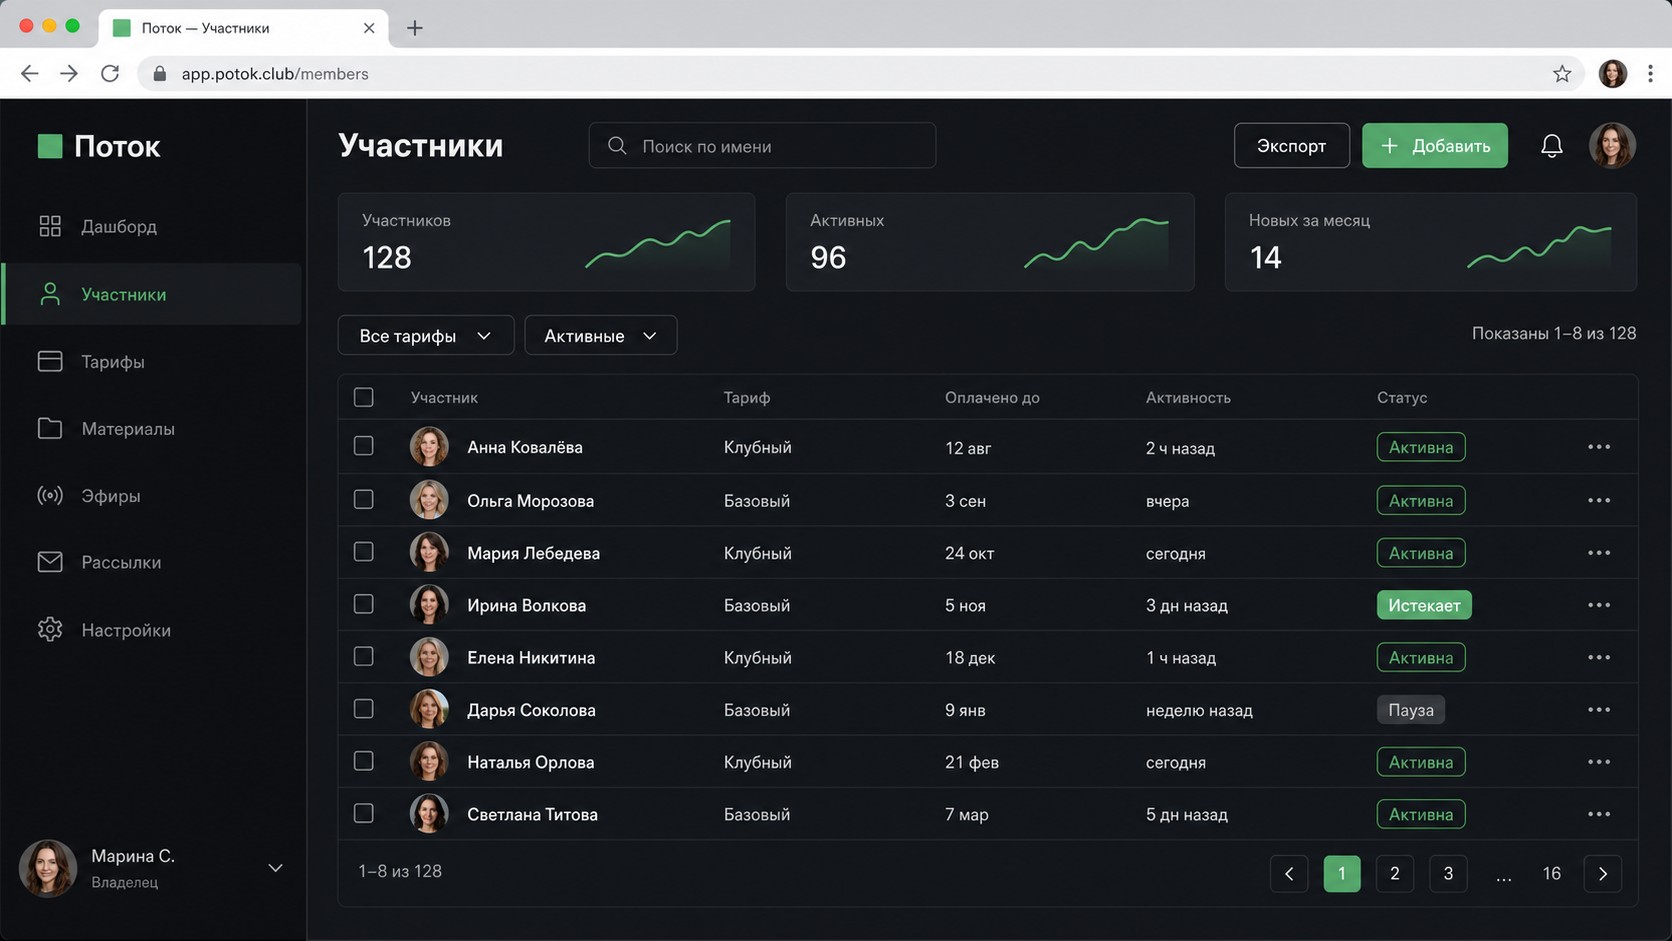Click the Рассылки envelope icon
This screenshot has width=1672, height=941.
tap(50, 562)
